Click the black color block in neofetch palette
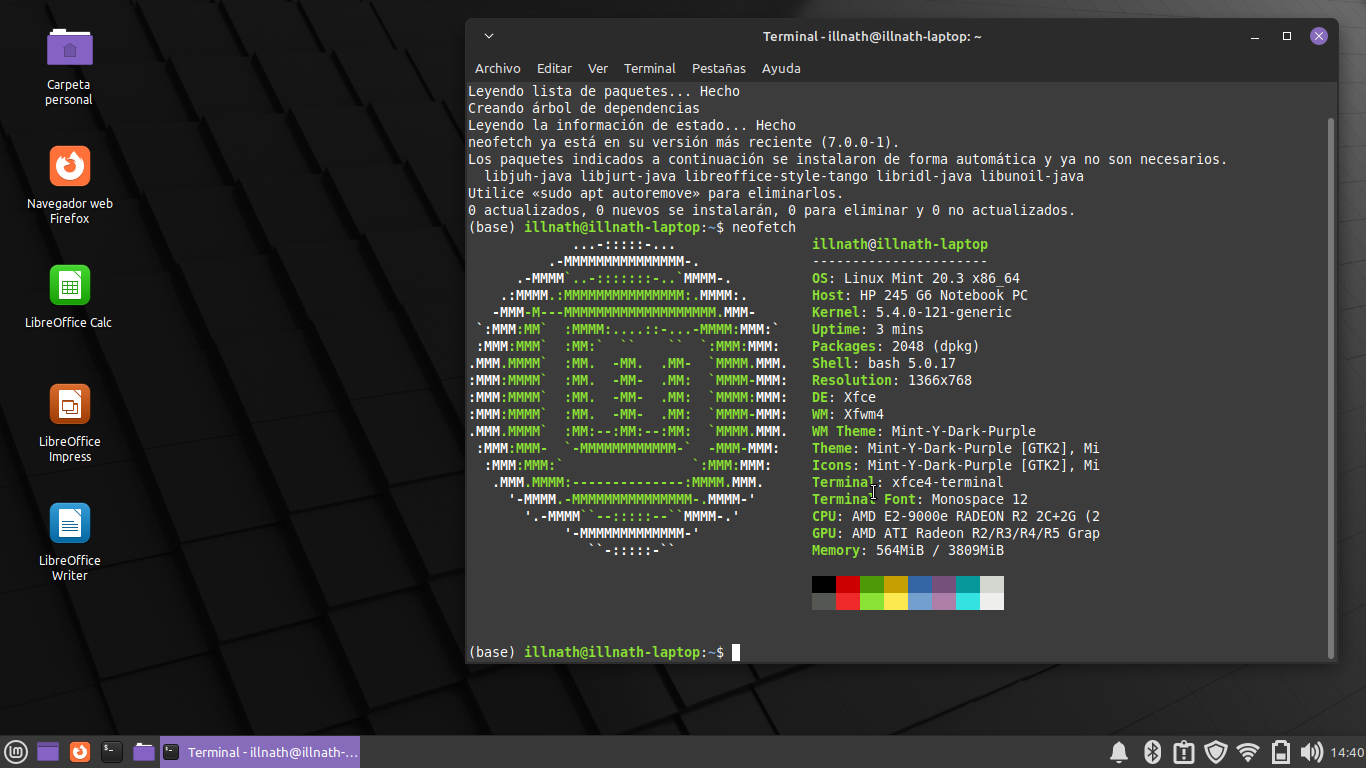This screenshot has width=1366, height=768. pos(824,584)
